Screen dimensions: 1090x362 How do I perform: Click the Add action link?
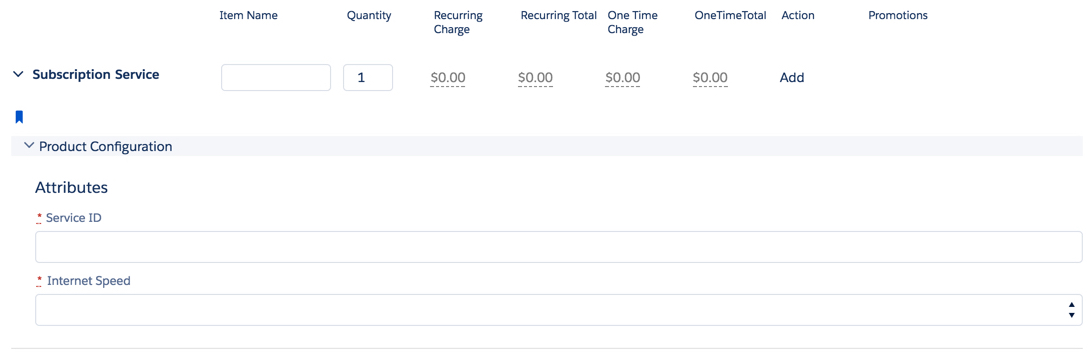coord(792,78)
